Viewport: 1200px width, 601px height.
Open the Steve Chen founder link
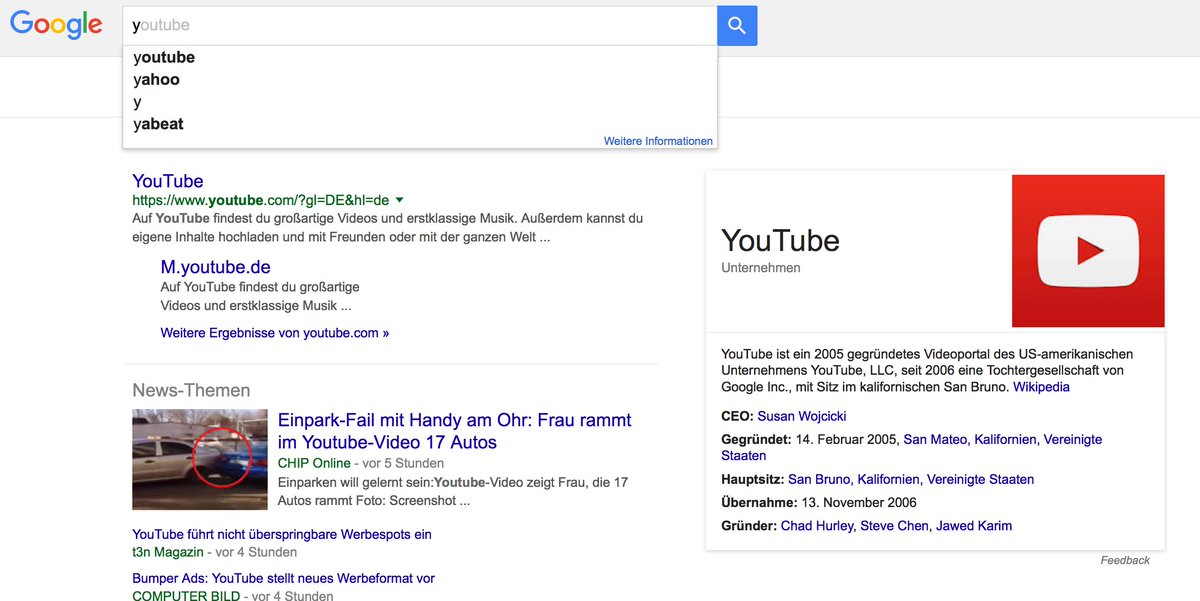[x=894, y=526]
